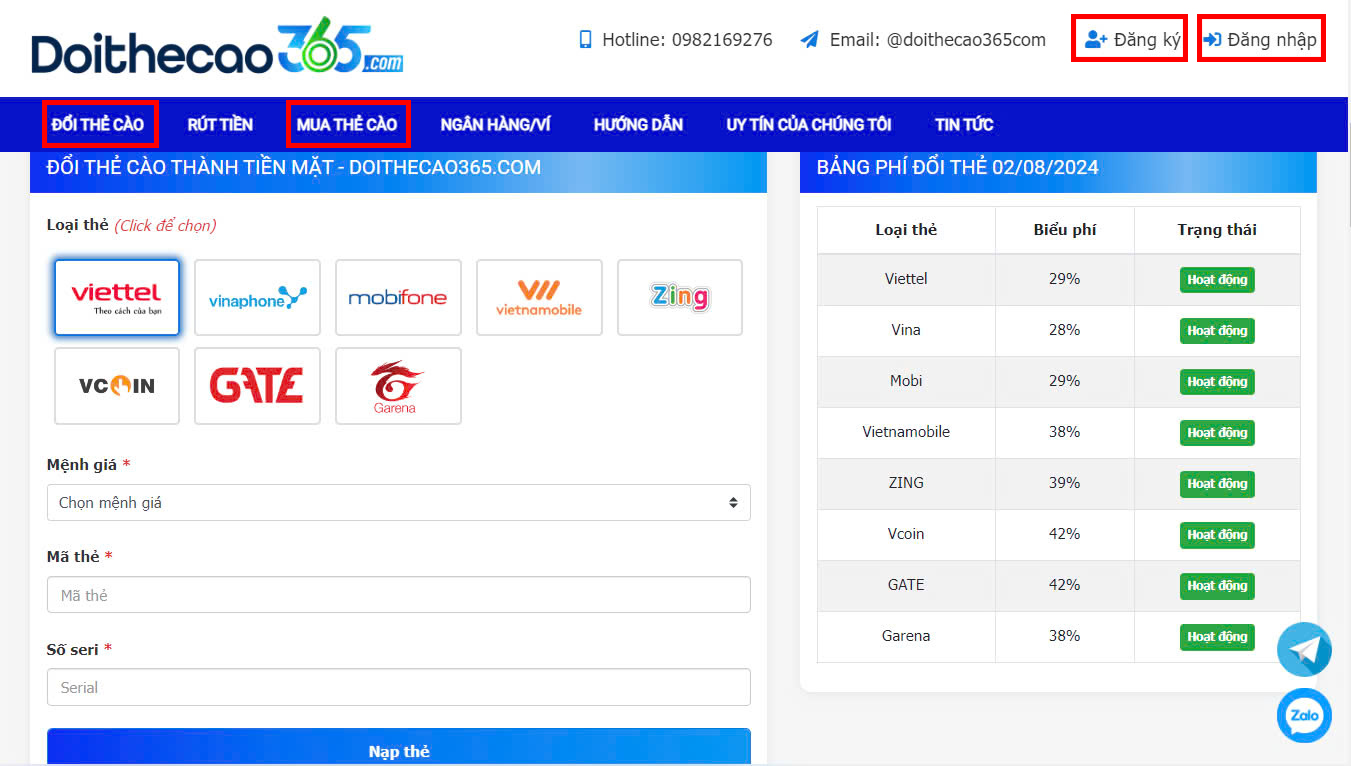
Task: Click the Viettel name in fee table
Action: 906,279
